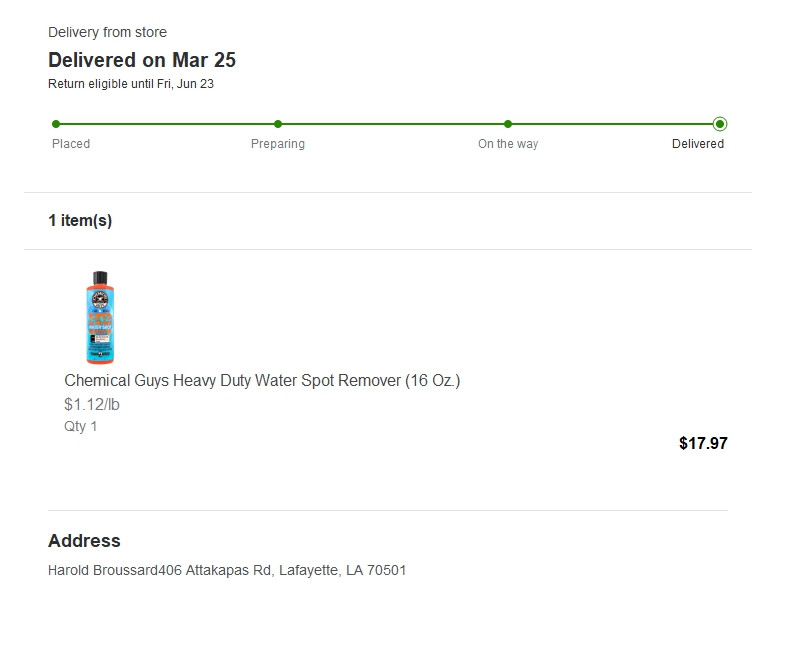This screenshot has height=646, width=800.
Task: Click the On the way label
Action: [x=508, y=144]
